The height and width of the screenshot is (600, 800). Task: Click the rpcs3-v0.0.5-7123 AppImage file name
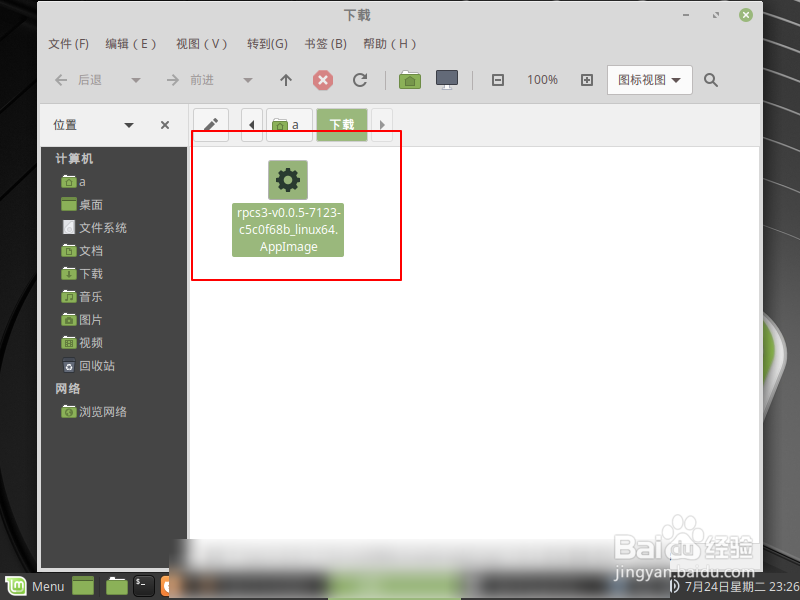(x=288, y=230)
